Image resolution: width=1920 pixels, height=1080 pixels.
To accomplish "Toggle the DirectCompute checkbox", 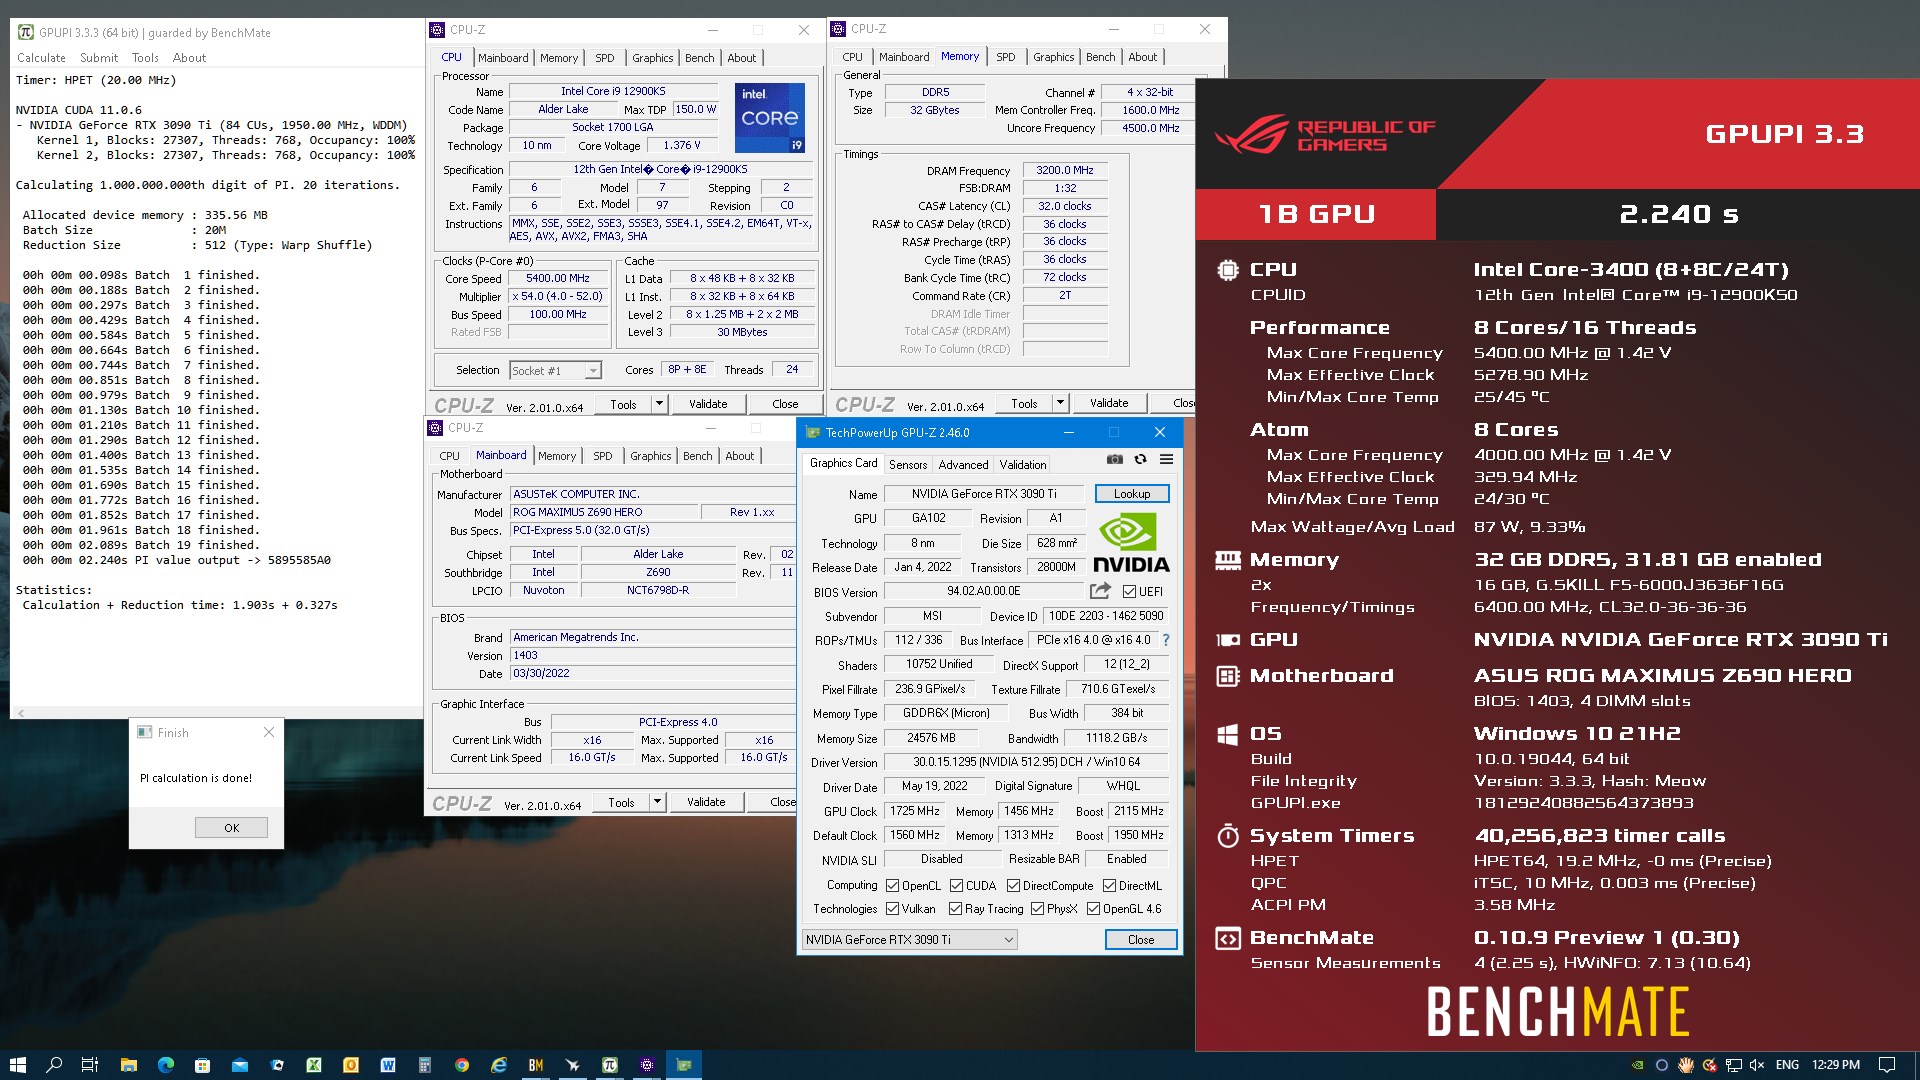I will [x=1013, y=886].
